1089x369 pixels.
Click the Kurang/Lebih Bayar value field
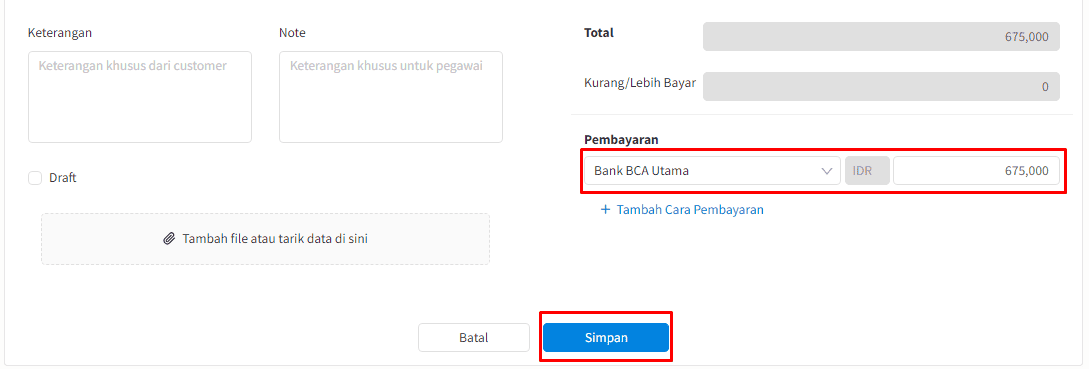click(881, 87)
